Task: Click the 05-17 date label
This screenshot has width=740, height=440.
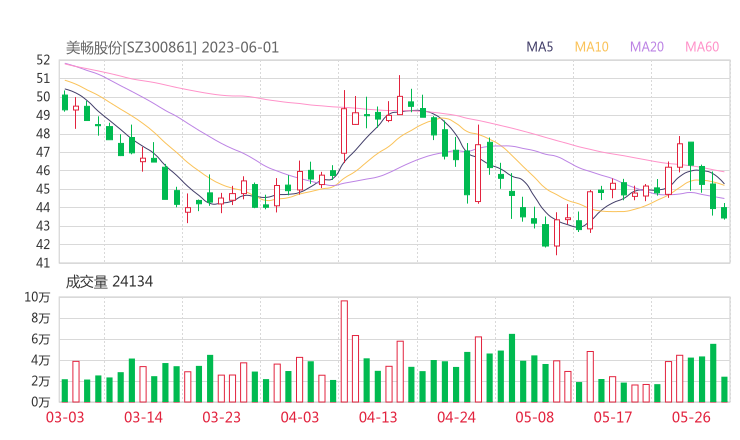Action: 613,417
